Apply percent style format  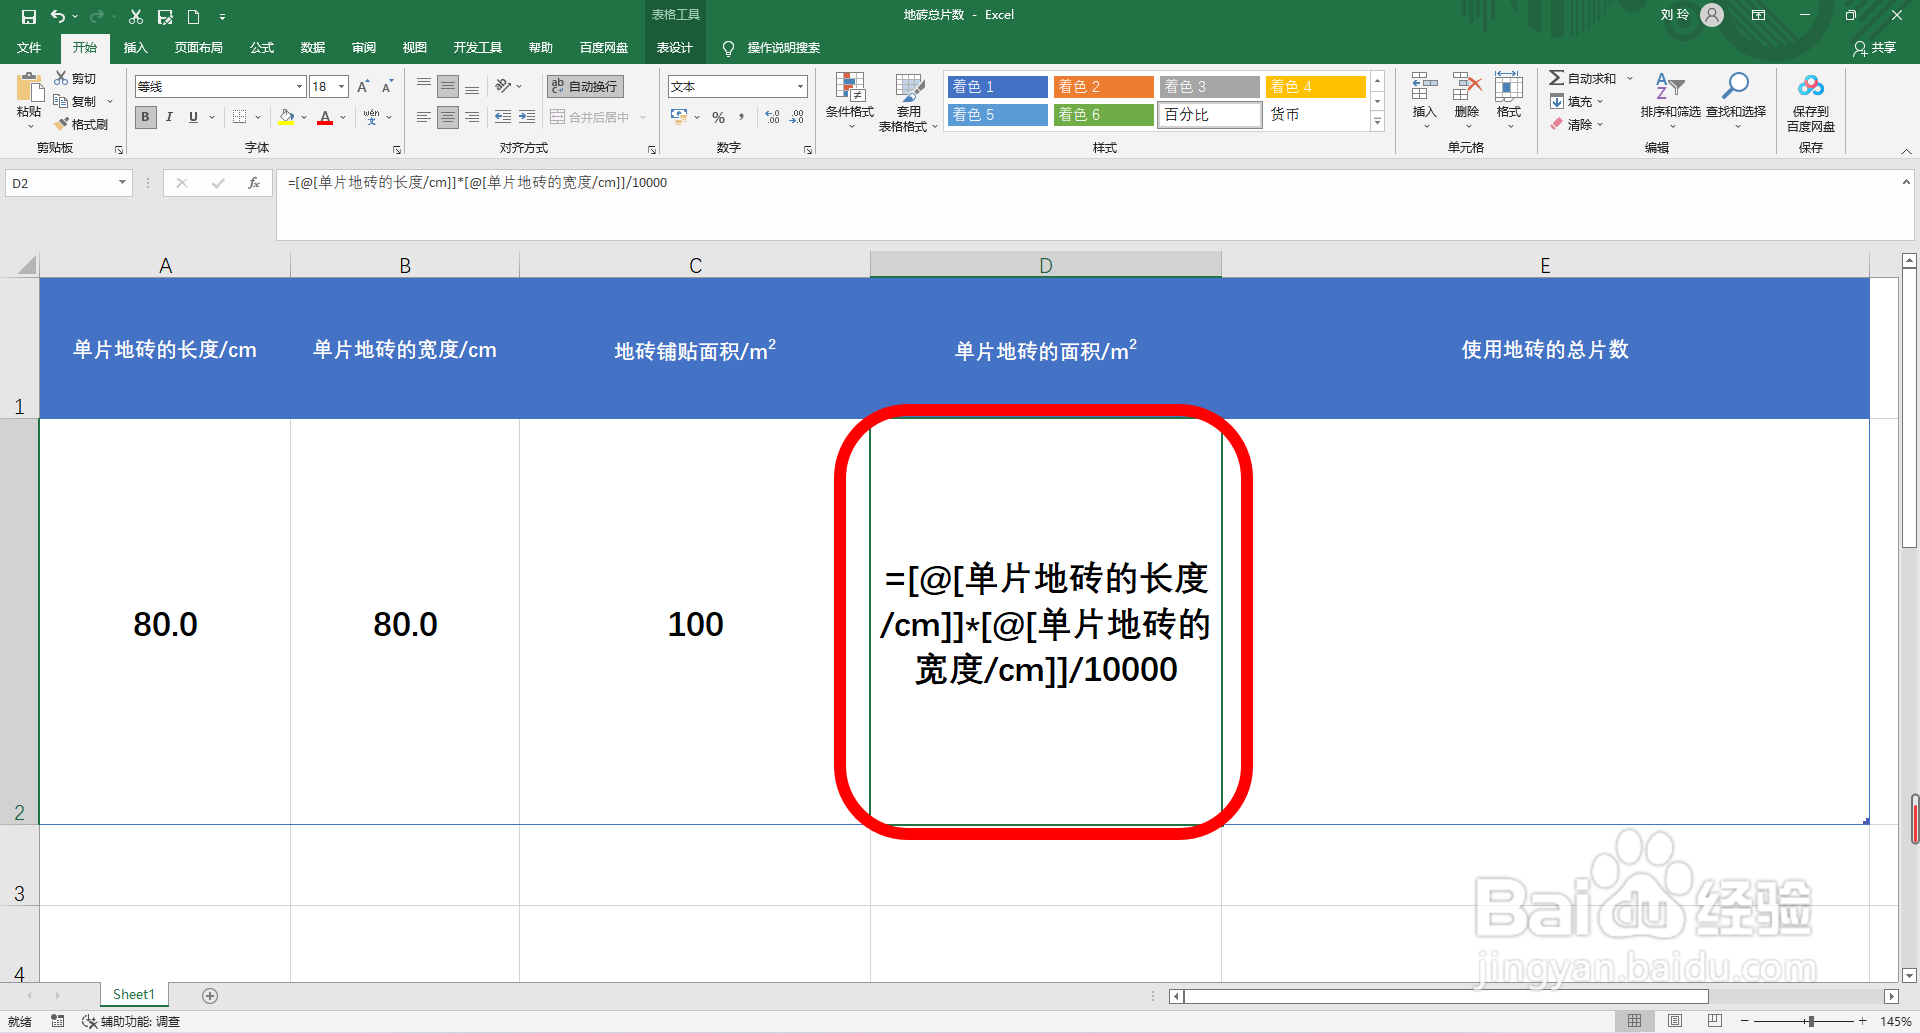click(x=718, y=117)
